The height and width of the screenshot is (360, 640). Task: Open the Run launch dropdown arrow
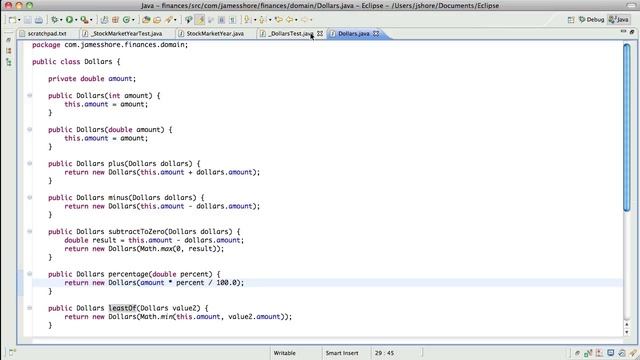76,20
